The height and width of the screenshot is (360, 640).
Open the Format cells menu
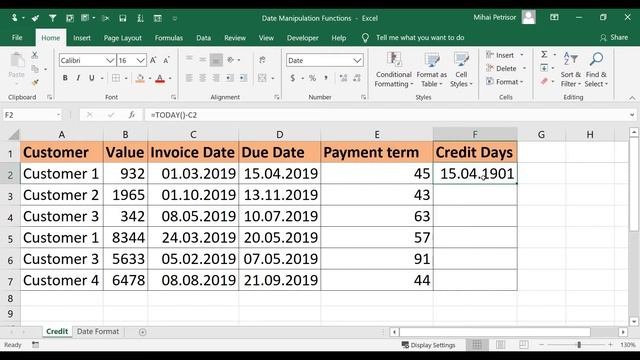click(x=504, y=82)
